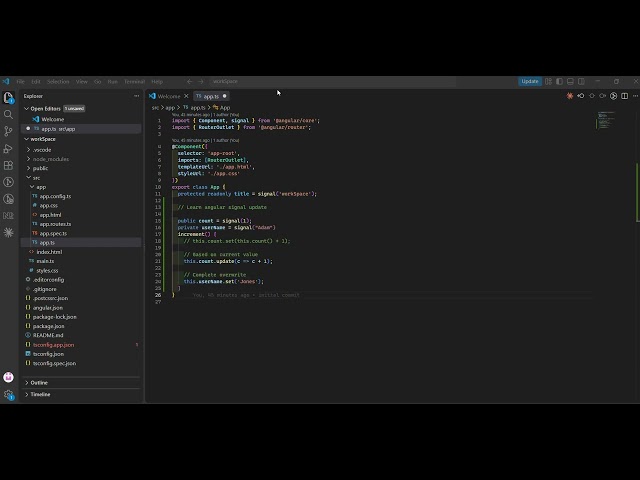Click the VS Code logo in the title bar
The image size is (640, 480).
point(6,81)
